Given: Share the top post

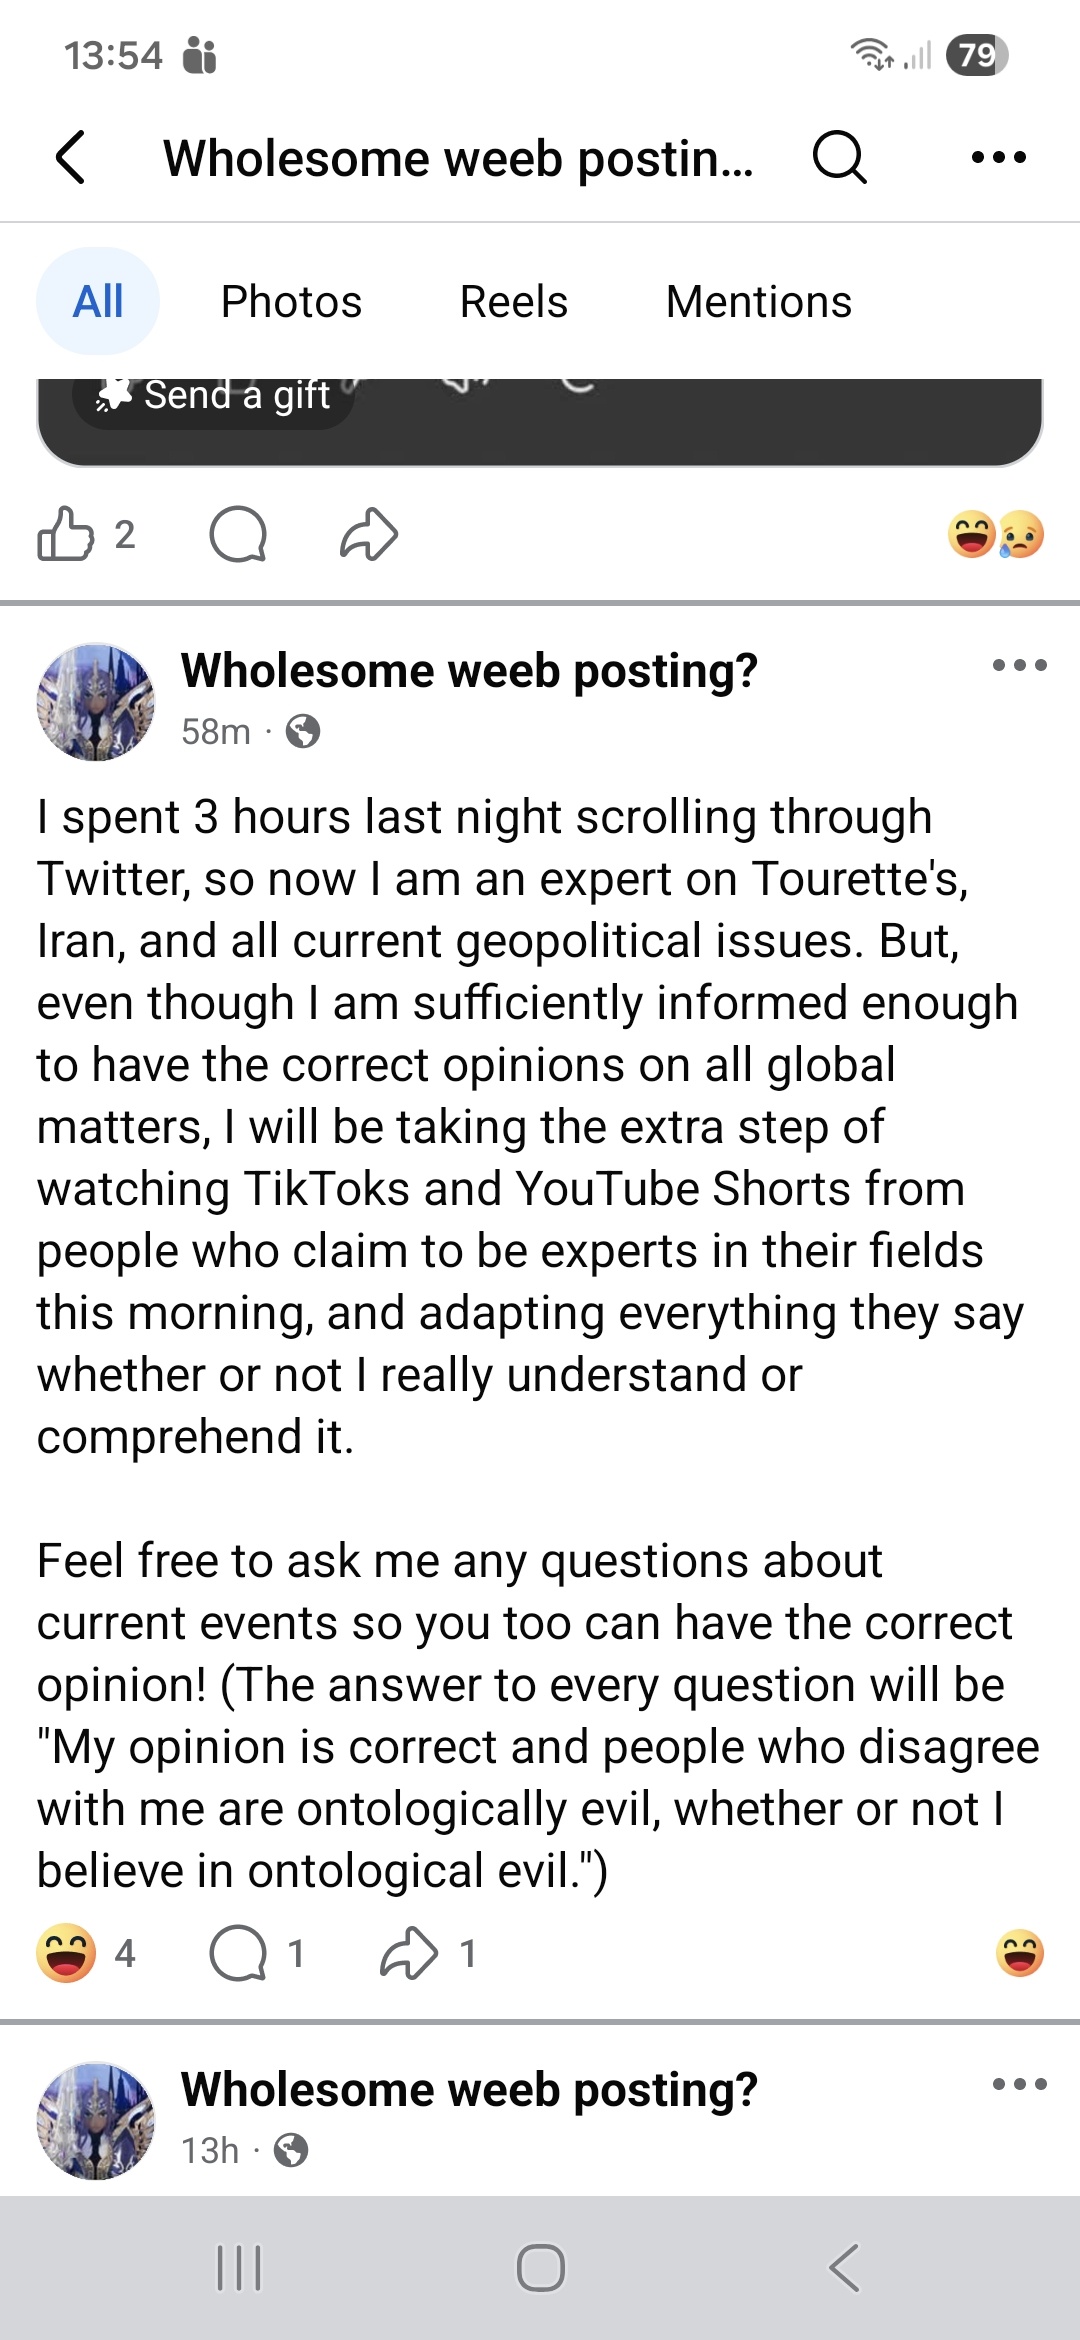Looking at the screenshot, I should coord(369,534).
